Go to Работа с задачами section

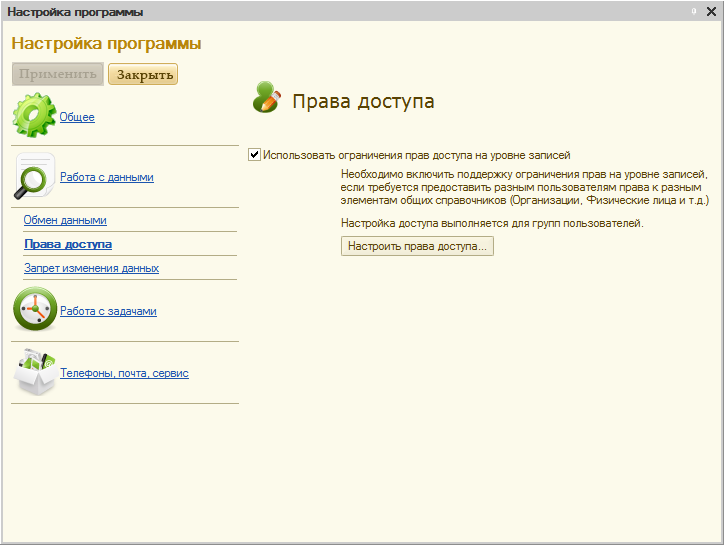(x=108, y=311)
